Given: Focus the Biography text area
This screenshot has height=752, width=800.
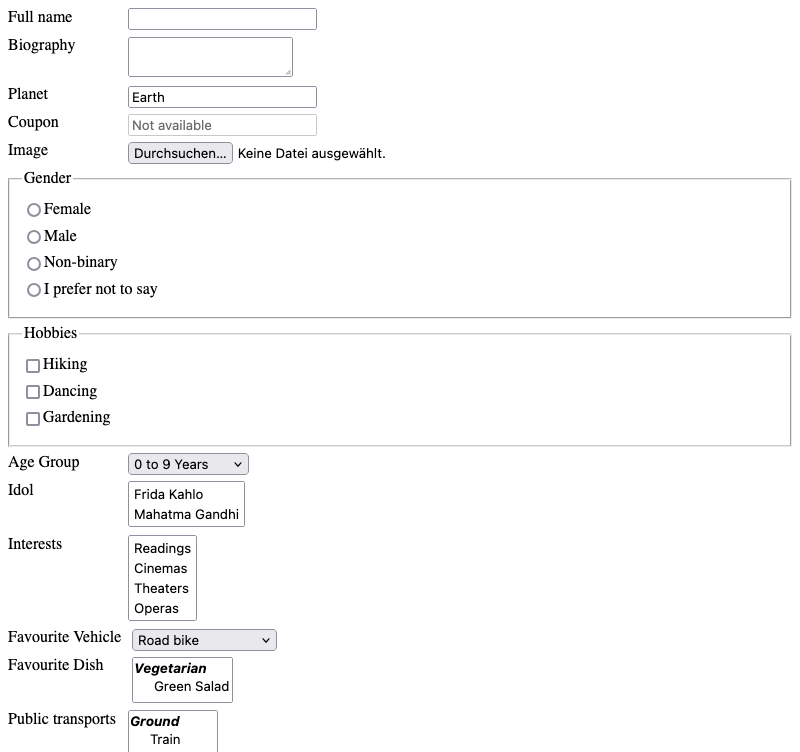Looking at the screenshot, I should tap(210, 57).
